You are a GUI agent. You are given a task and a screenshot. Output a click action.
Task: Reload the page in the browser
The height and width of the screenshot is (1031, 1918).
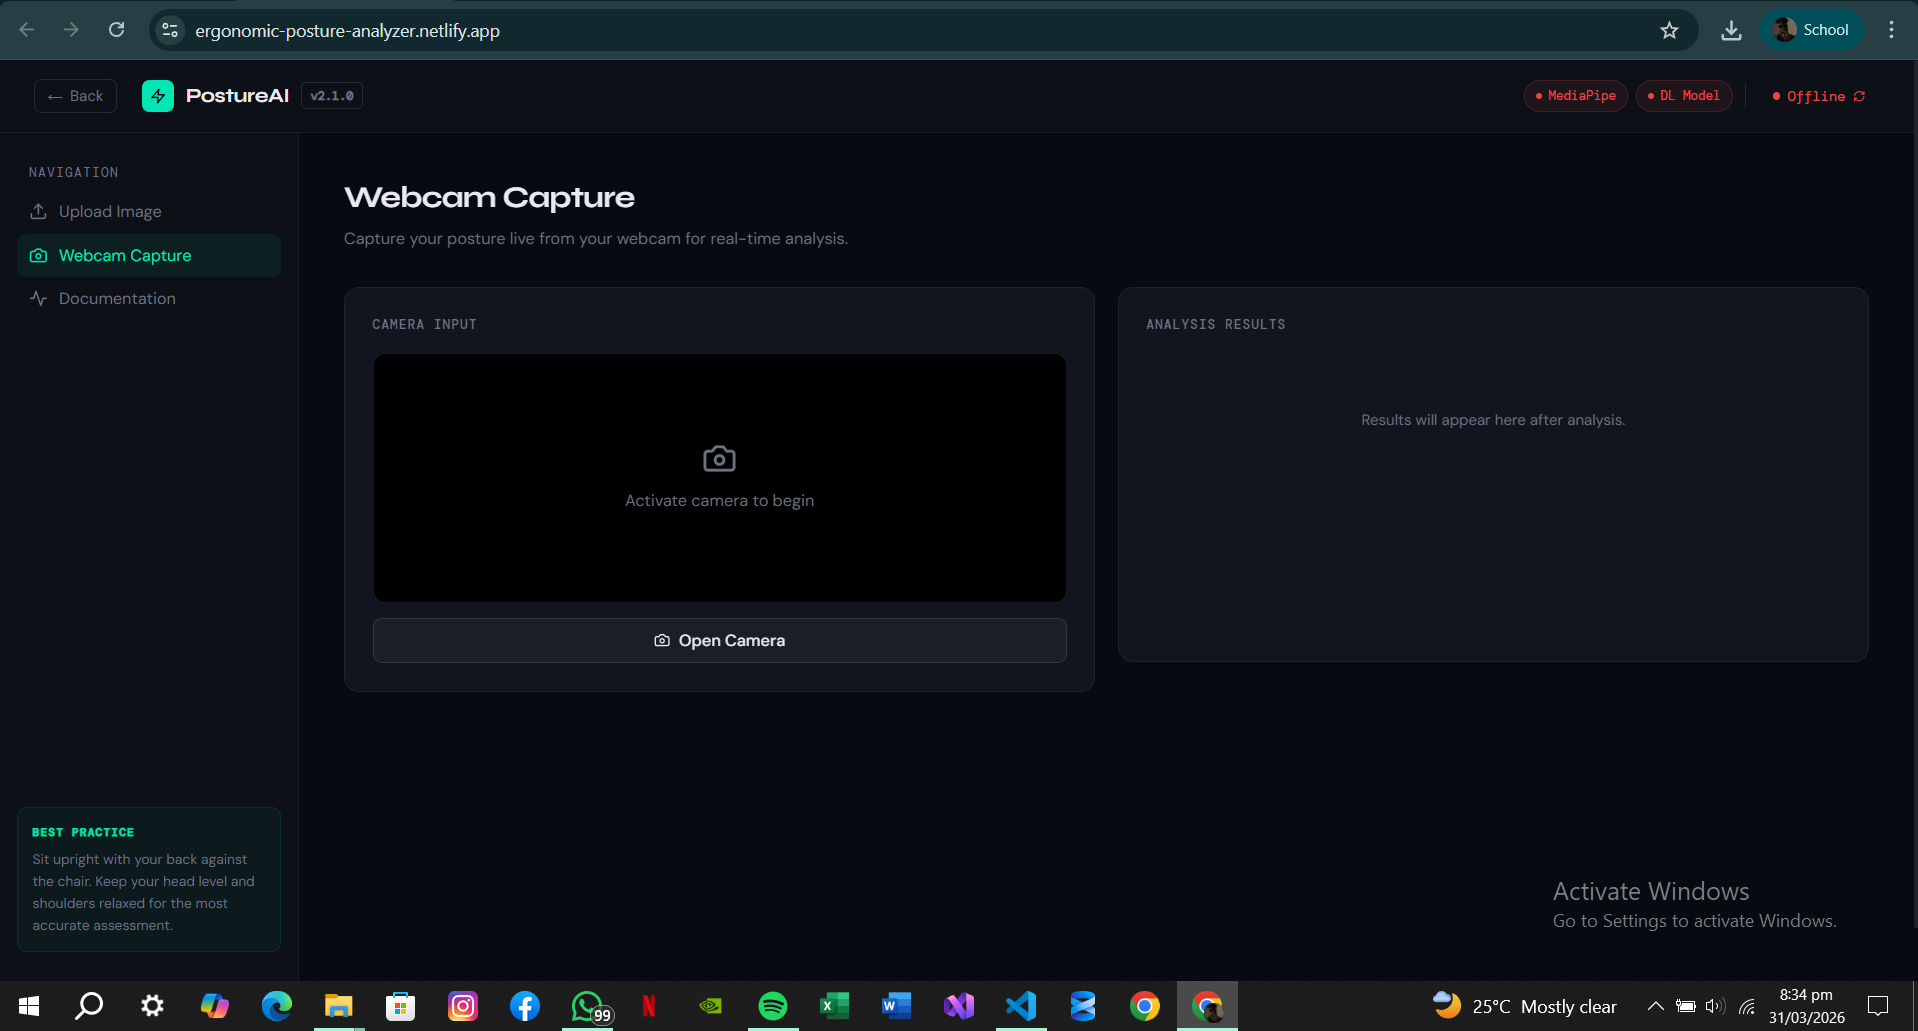click(x=117, y=30)
